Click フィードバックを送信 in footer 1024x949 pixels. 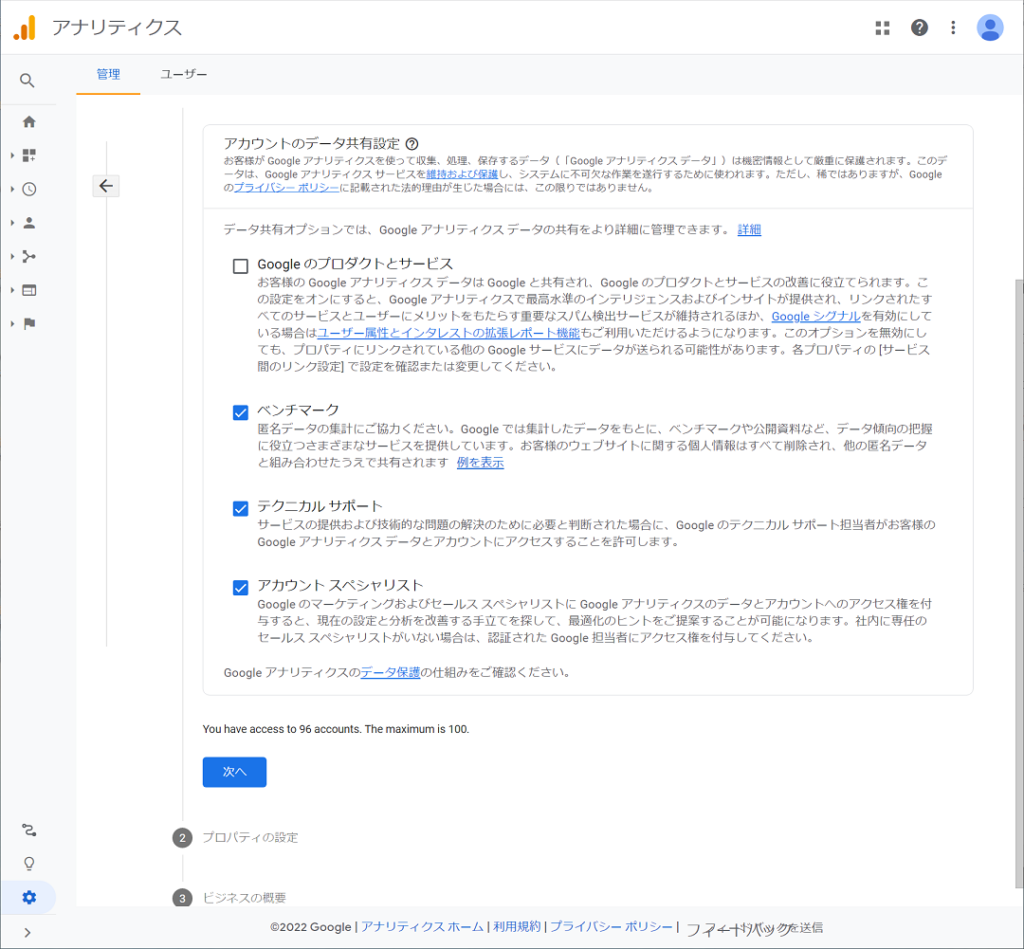(x=754, y=928)
